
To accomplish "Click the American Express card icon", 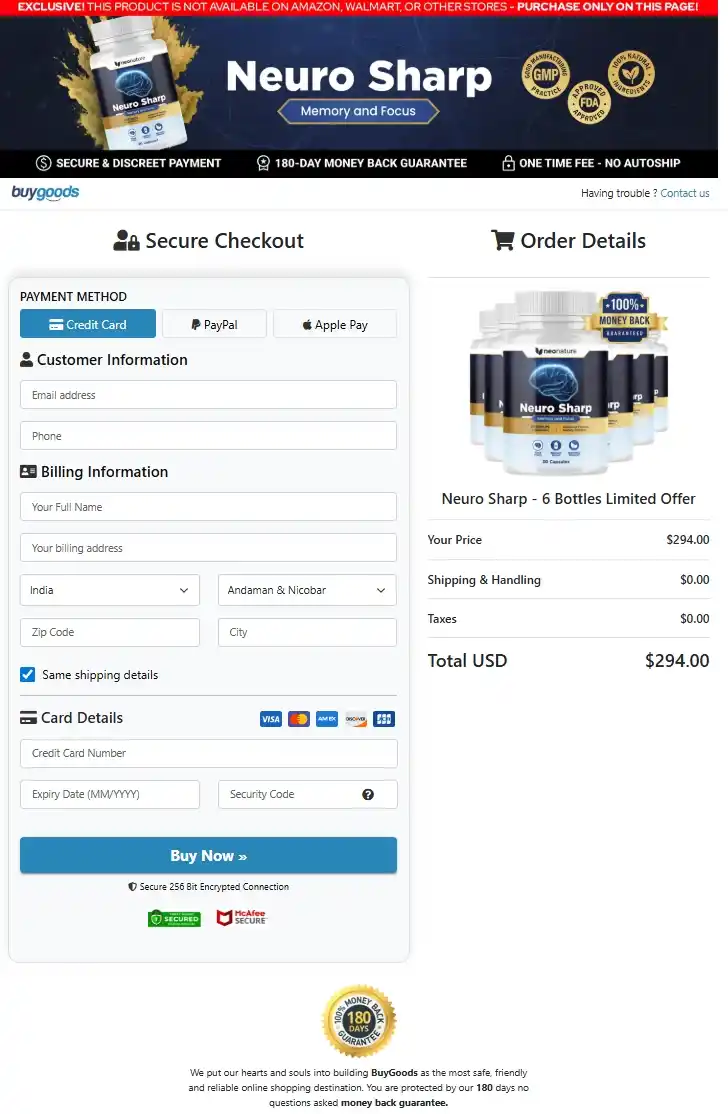I will tap(326, 718).
